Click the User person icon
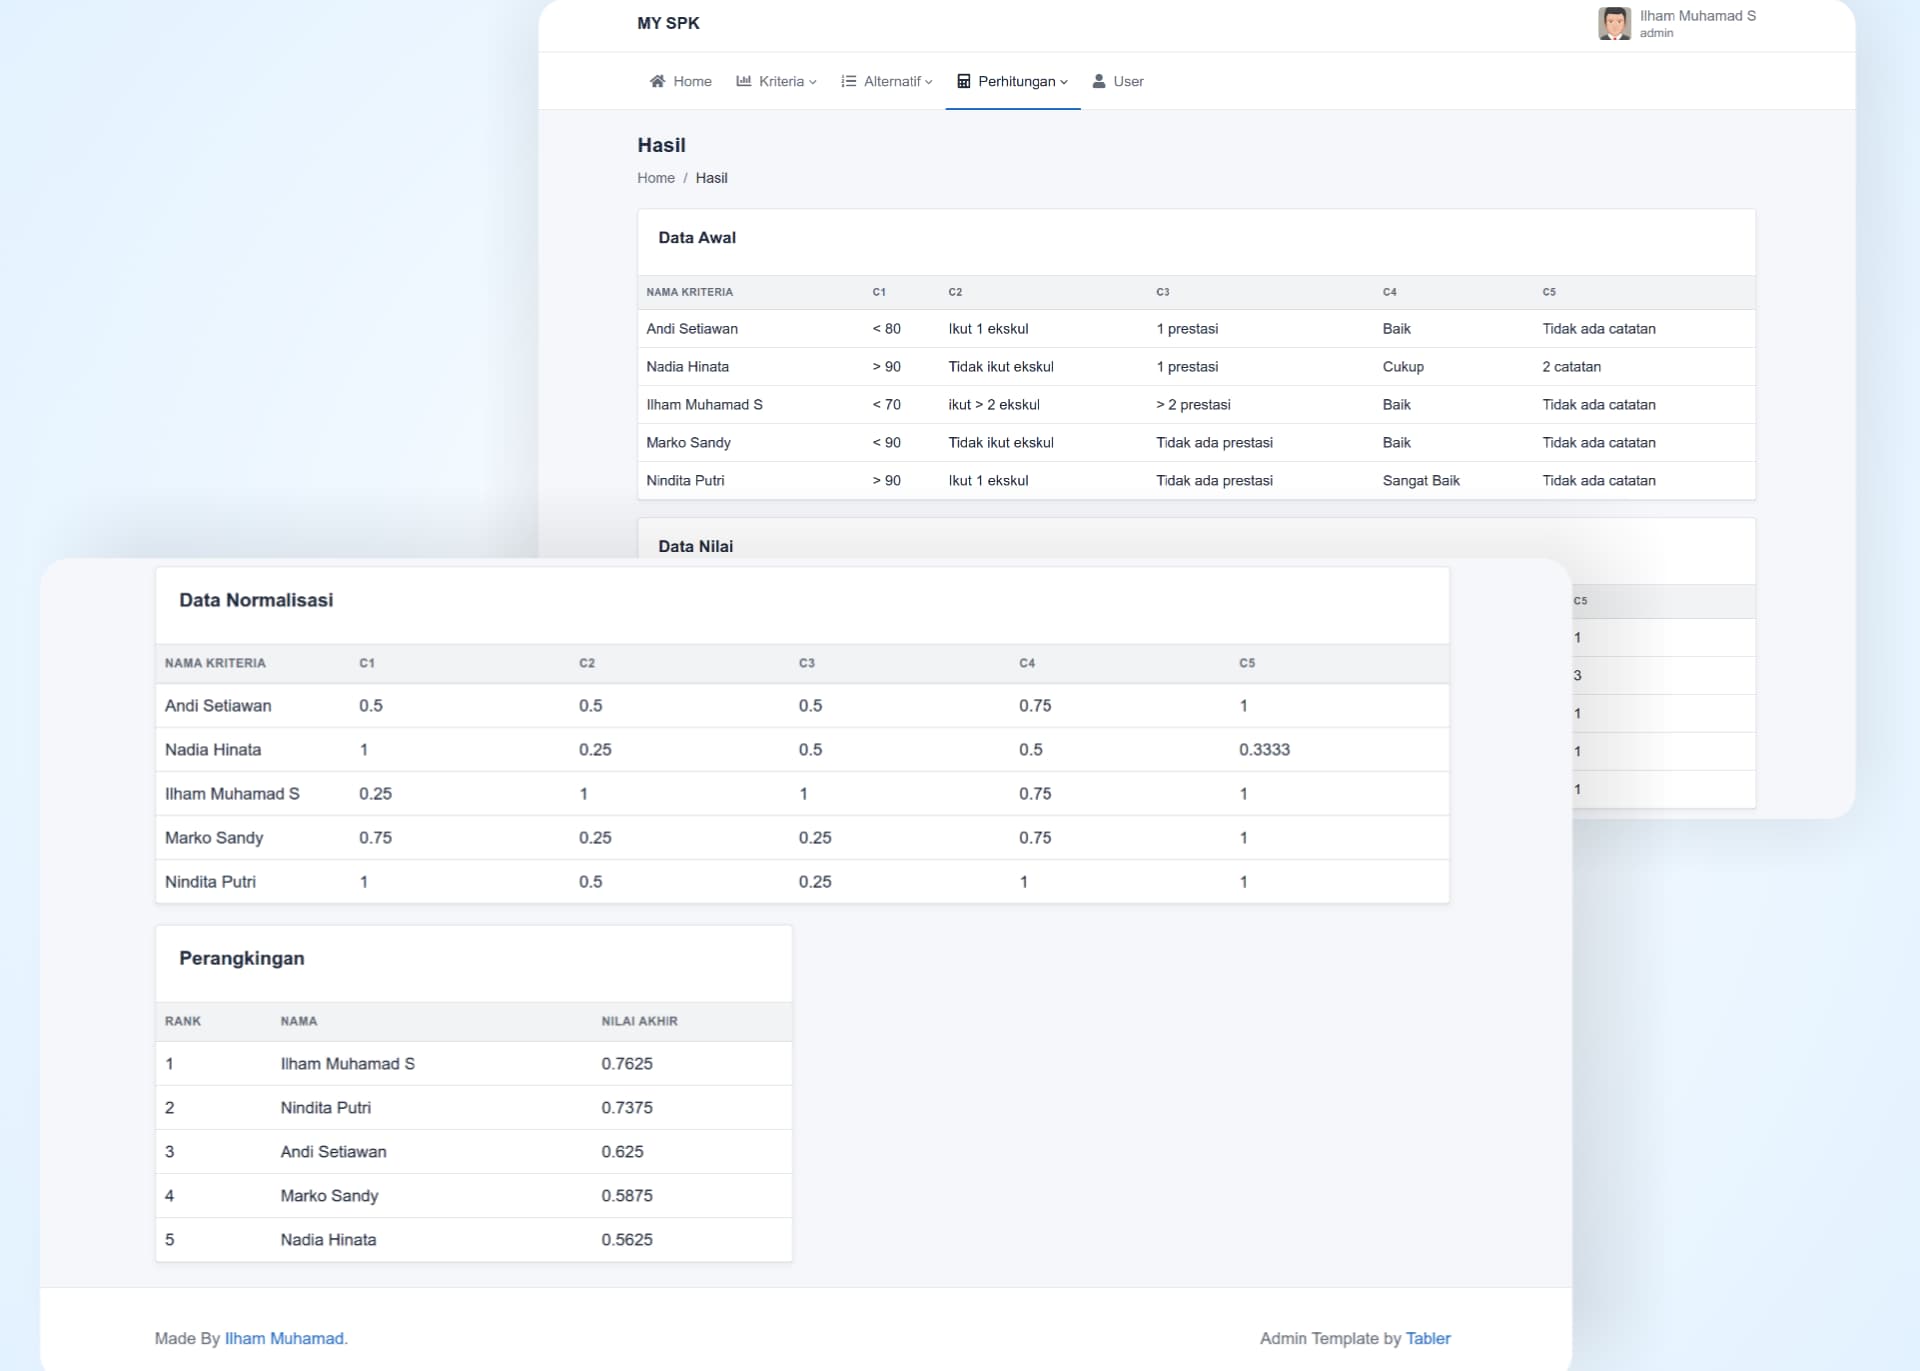 pyautogui.click(x=1099, y=81)
